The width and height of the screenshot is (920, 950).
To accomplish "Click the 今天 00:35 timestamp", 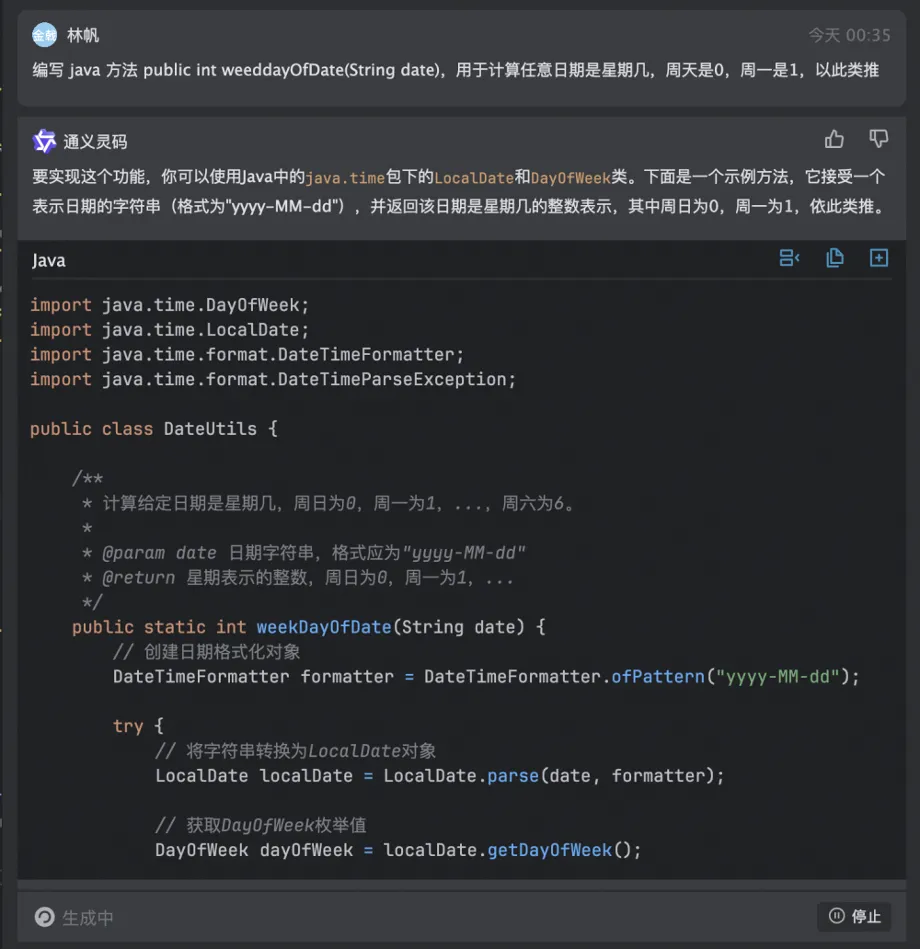I will point(849,36).
